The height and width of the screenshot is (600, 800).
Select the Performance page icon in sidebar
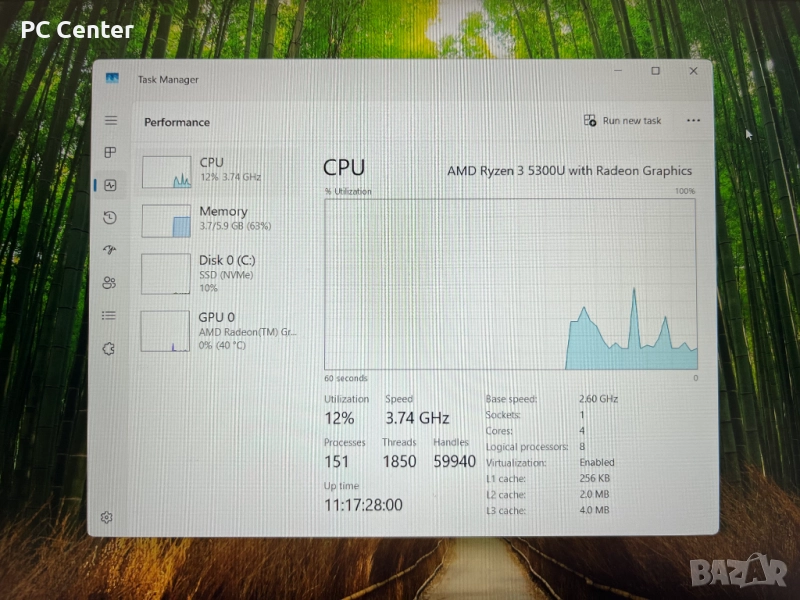click(x=110, y=185)
